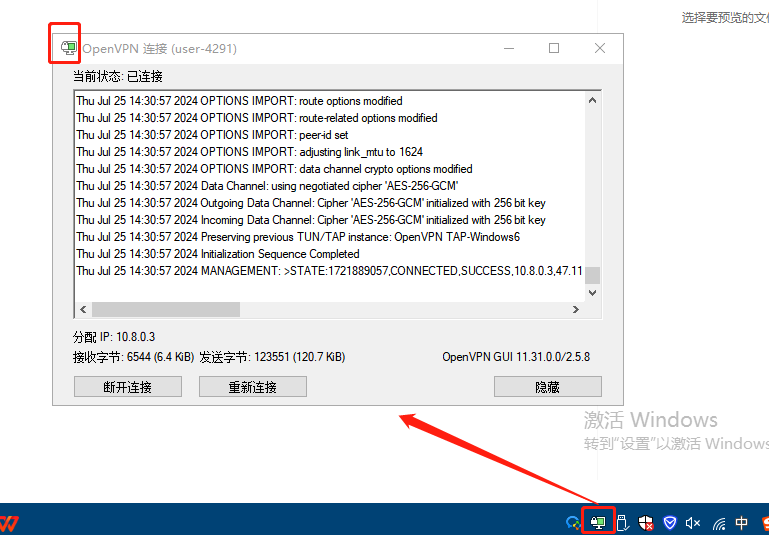Viewport: 769px width, 535px height.
Task: Click the '接收字节: 6544 (6.4 KiB)' text
Action: click(x=133, y=357)
